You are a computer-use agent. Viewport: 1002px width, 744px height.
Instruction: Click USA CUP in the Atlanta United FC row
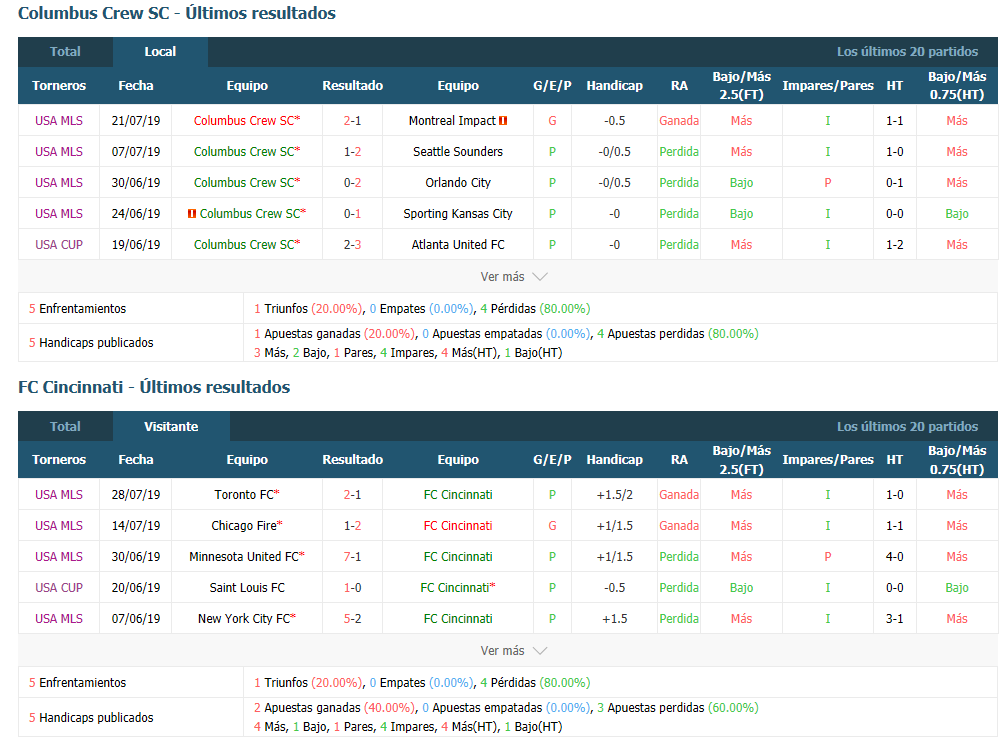pos(59,245)
